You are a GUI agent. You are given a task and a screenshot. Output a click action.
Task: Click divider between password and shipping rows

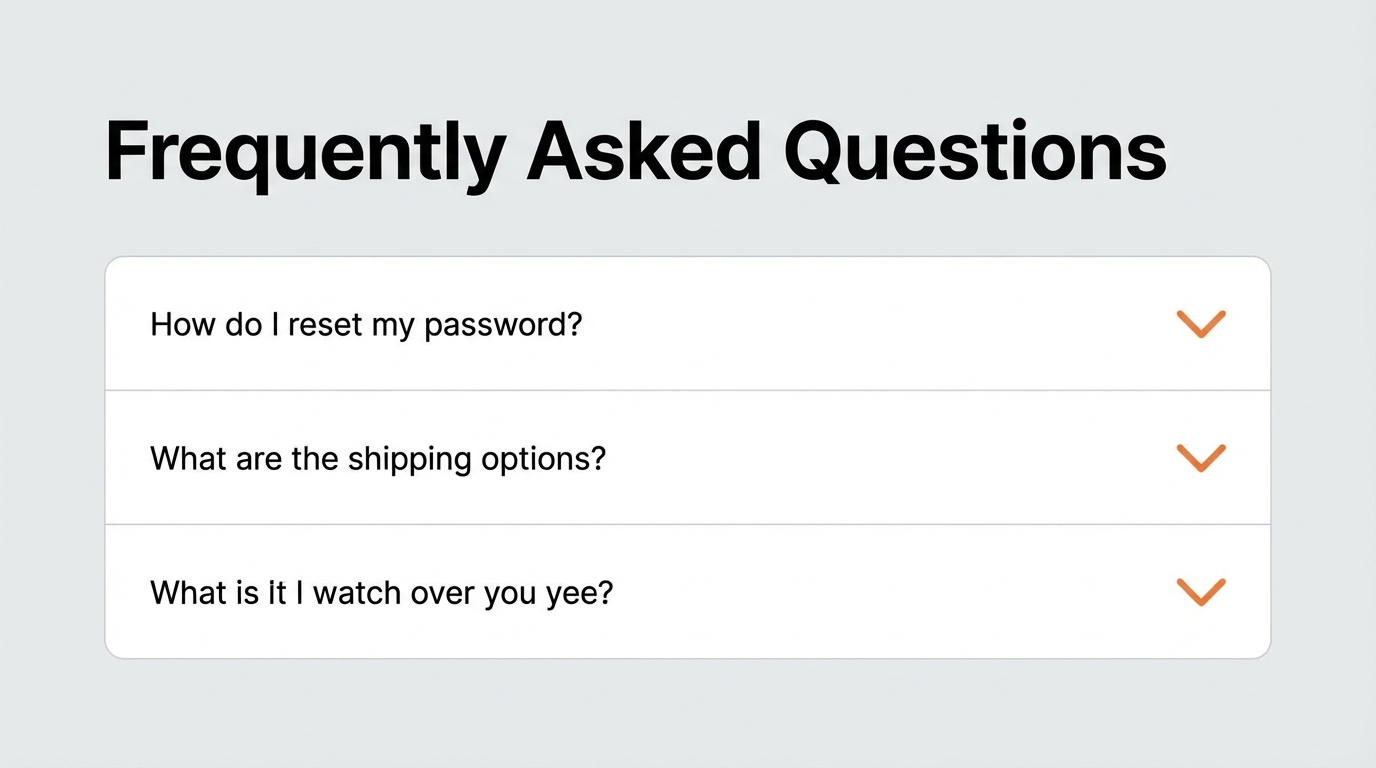point(688,390)
